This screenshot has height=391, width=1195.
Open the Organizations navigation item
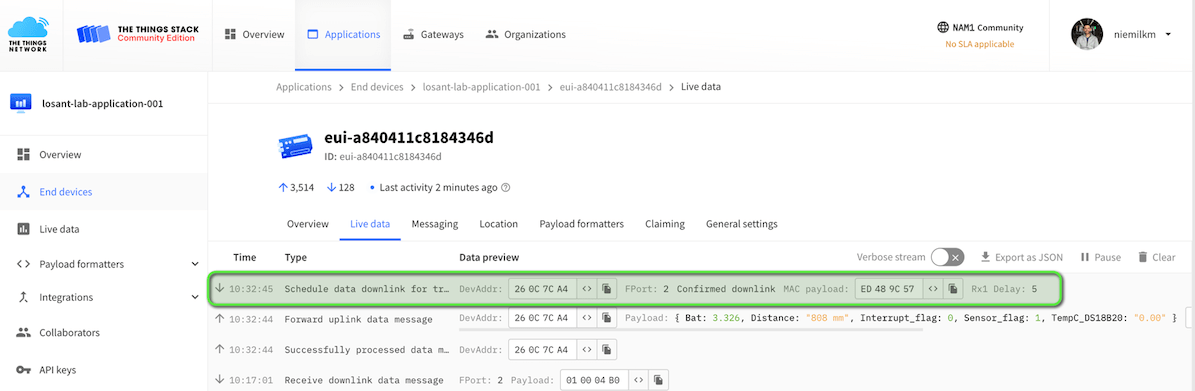pos(526,34)
